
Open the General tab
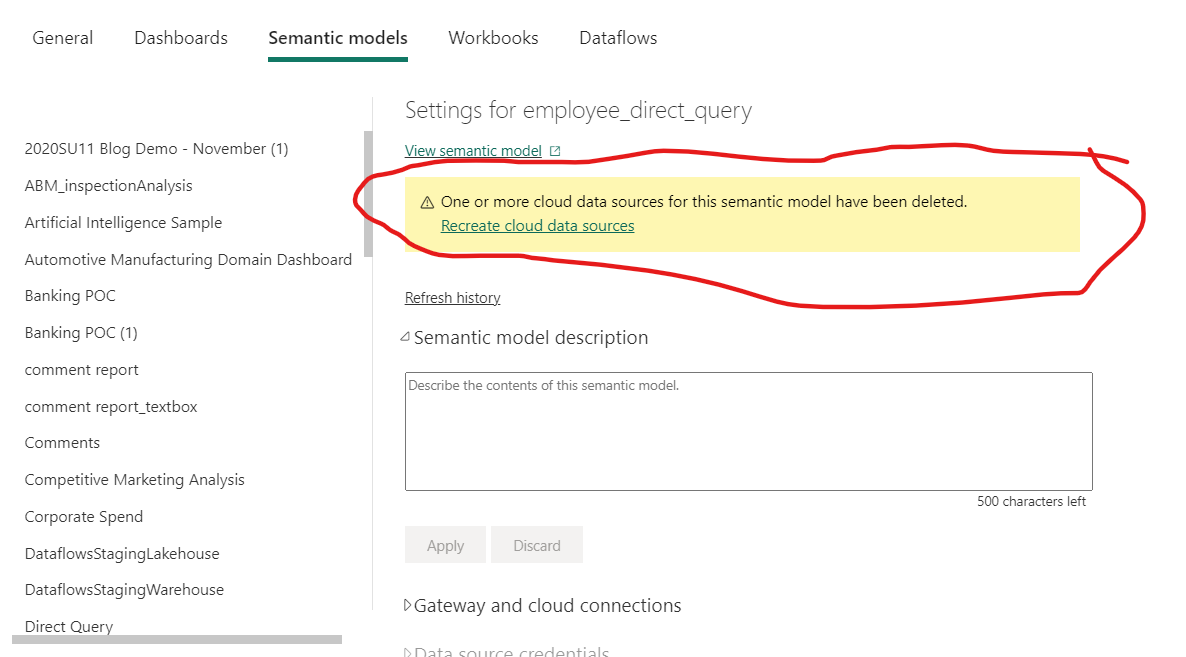(x=63, y=38)
